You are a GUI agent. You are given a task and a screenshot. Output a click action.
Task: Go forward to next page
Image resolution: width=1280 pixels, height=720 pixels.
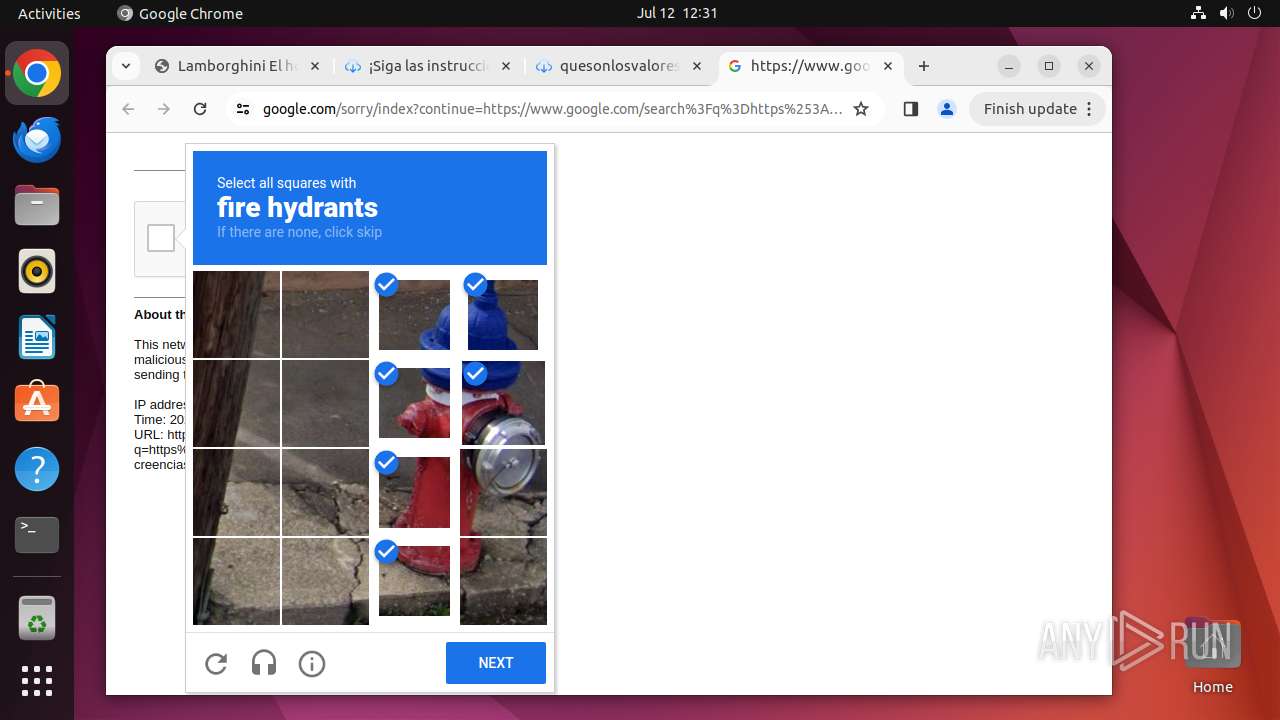tap(164, 109)
